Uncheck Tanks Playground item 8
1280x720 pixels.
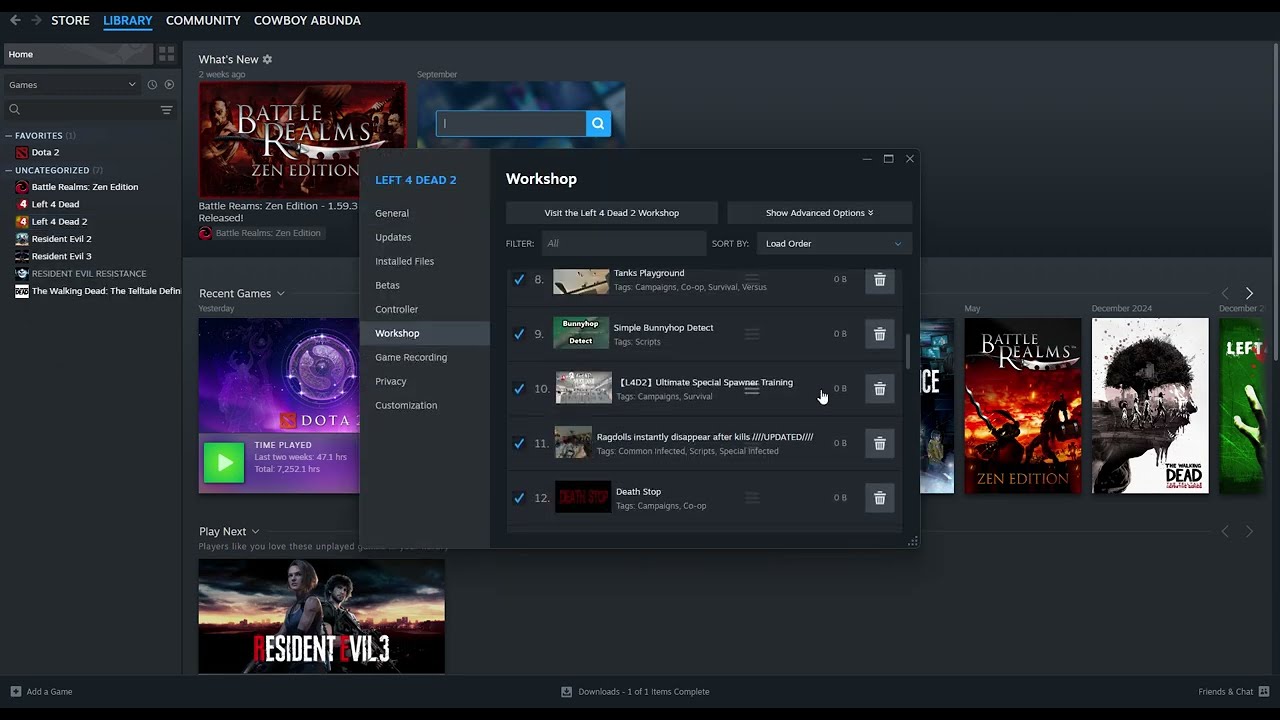(x=519, y=280)
